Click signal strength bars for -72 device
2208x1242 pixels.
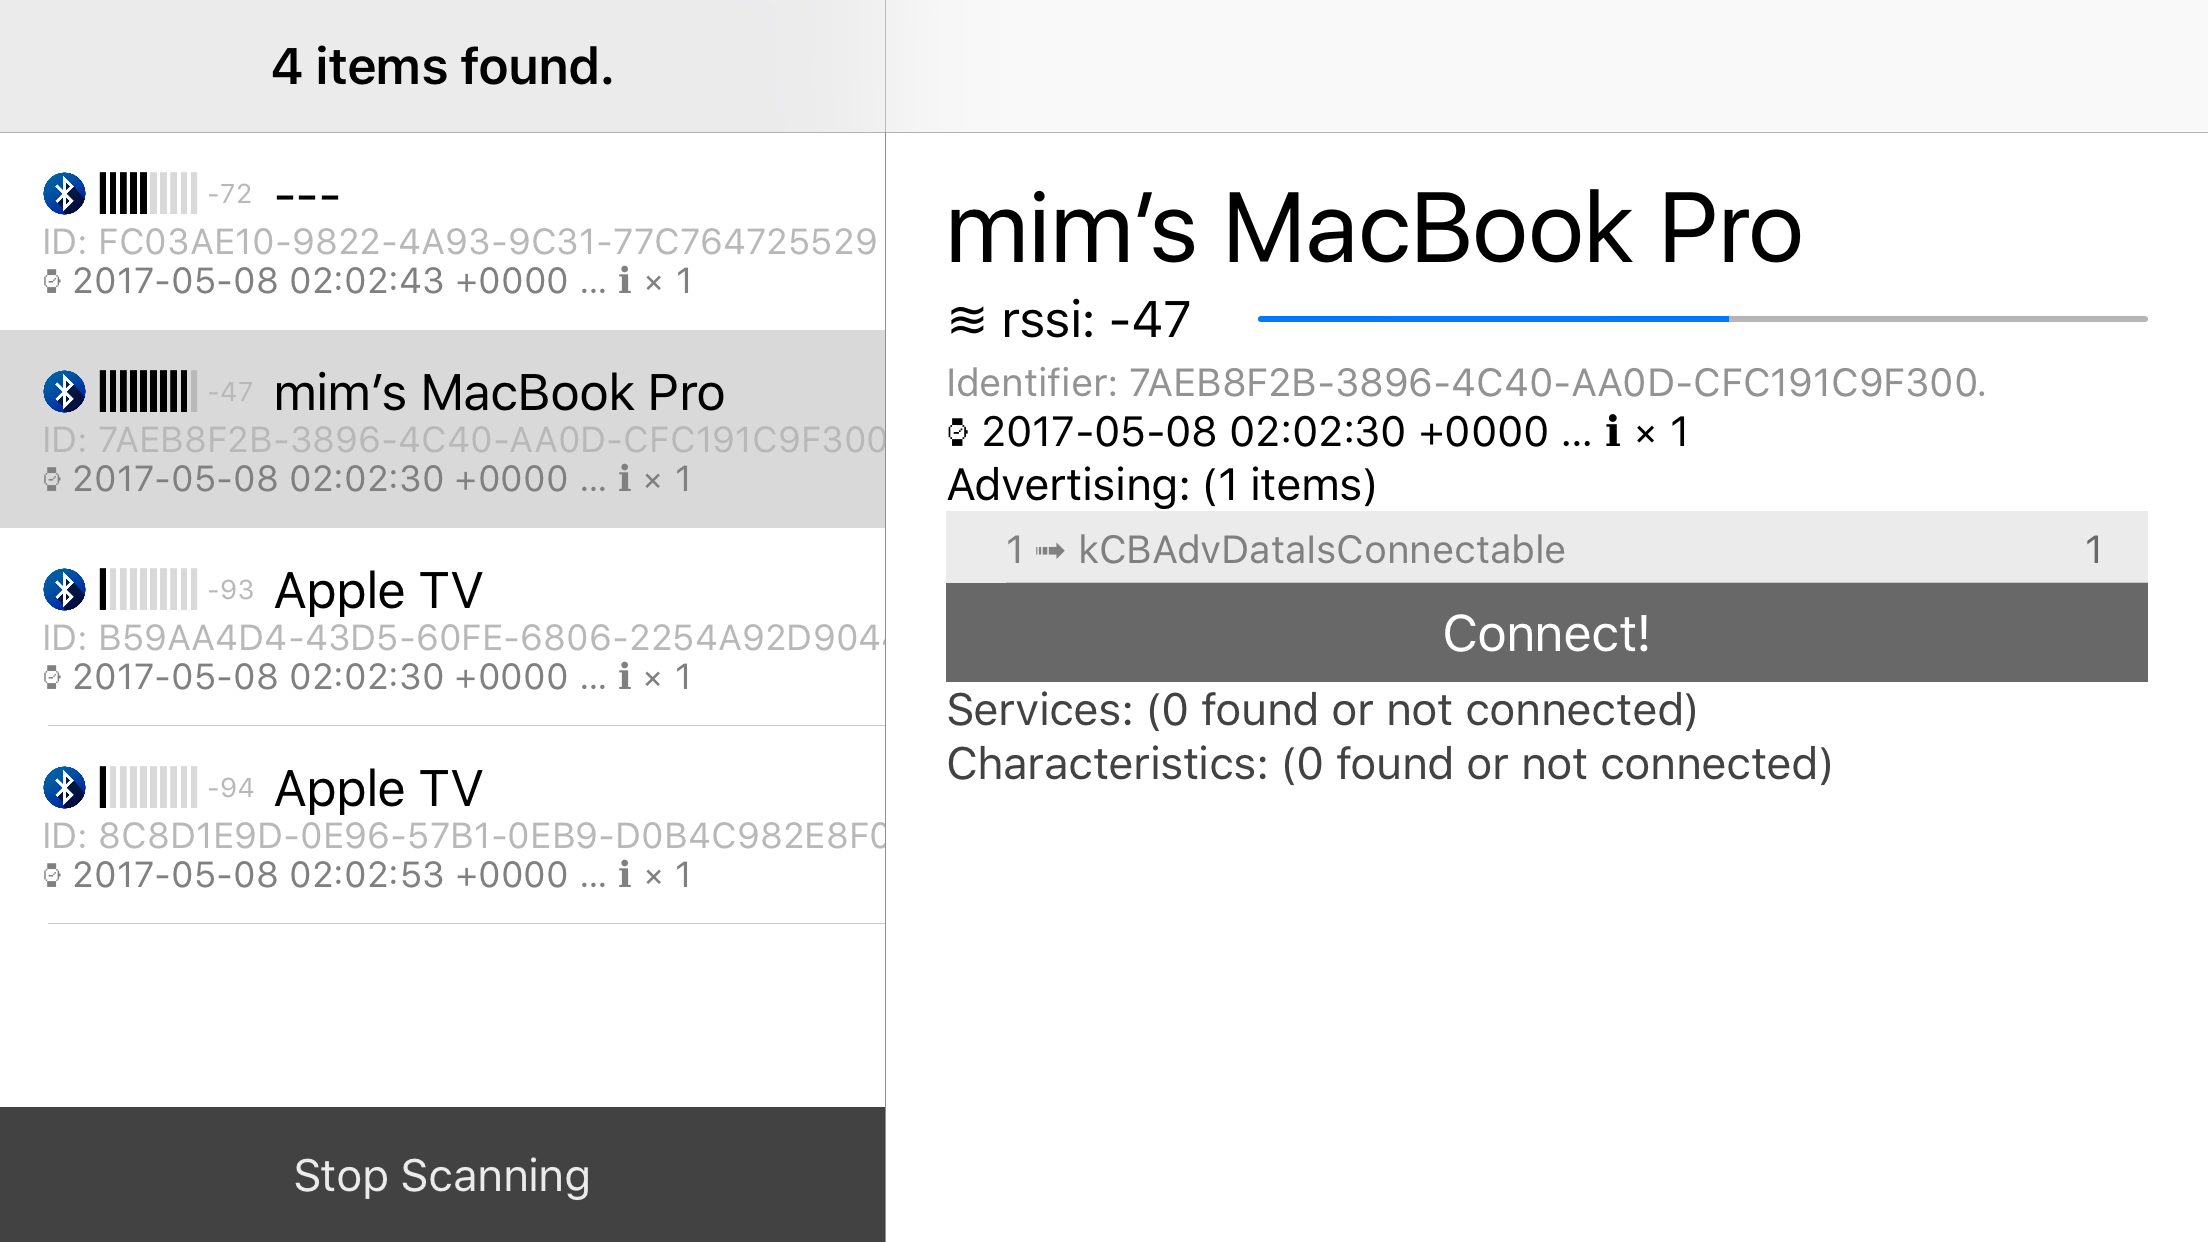coord(148,194)
